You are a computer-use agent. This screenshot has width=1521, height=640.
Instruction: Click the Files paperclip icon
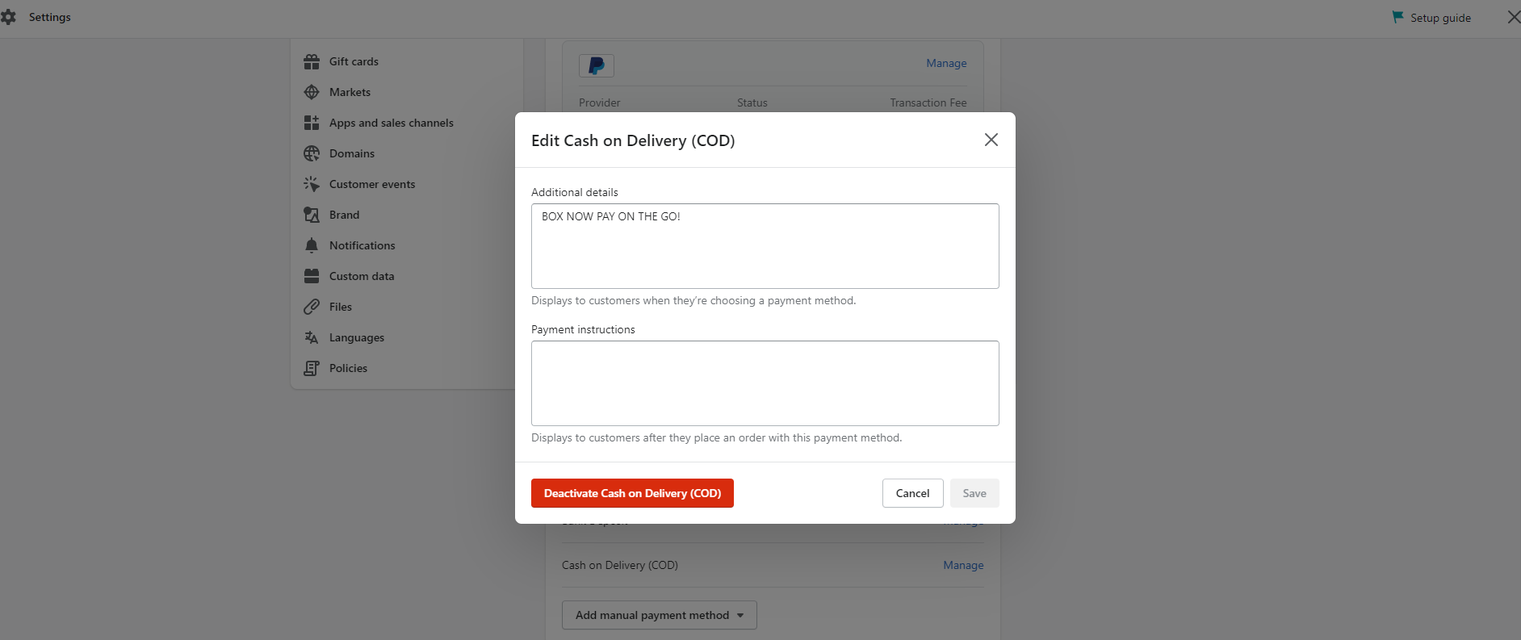pos(311,307)
